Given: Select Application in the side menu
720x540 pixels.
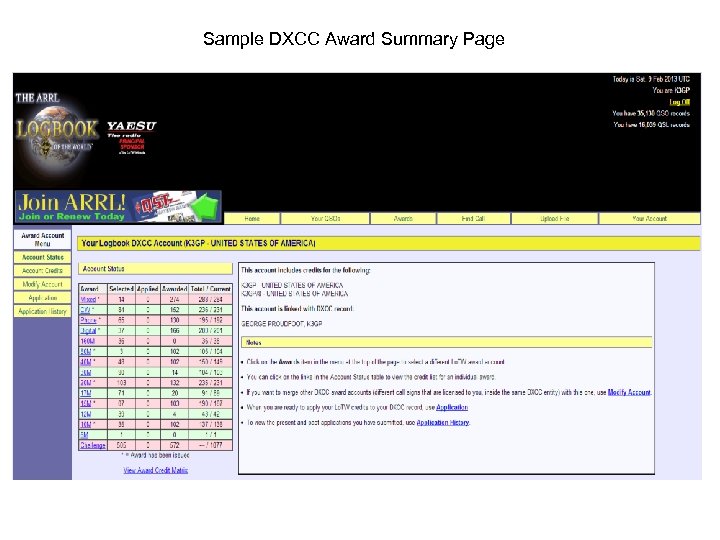Looking at the screenshot, I should tap(43, 298).
